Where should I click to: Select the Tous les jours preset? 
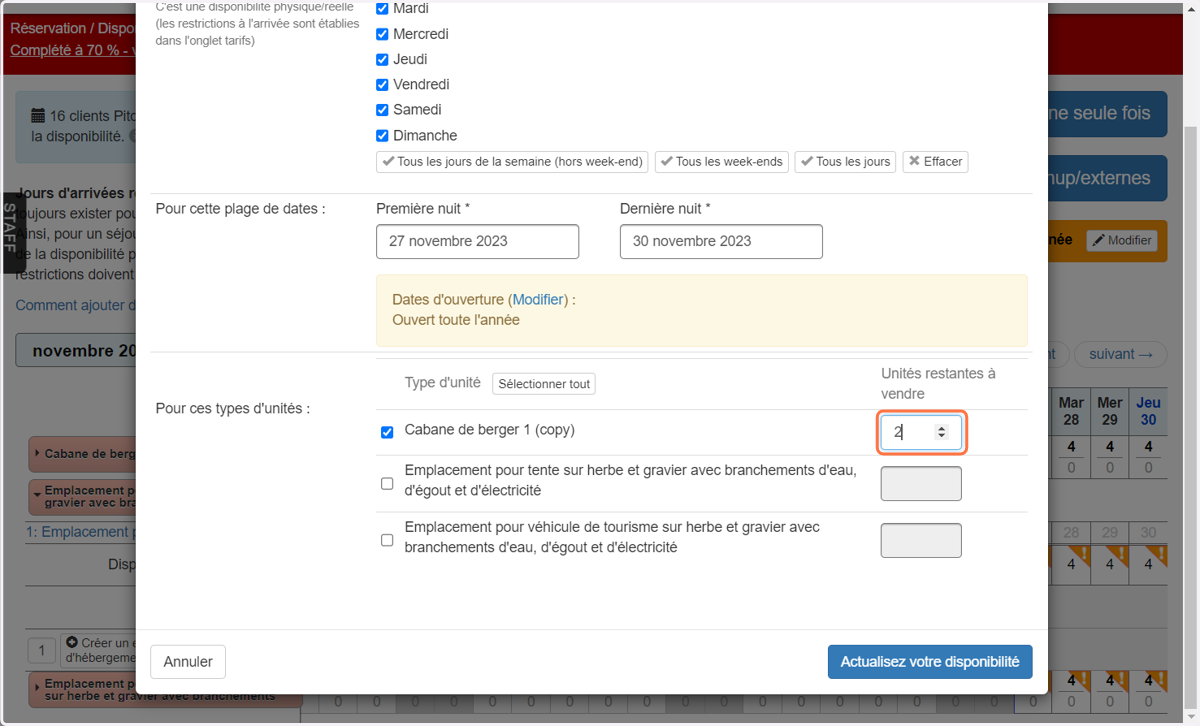[x=845, y=162]
